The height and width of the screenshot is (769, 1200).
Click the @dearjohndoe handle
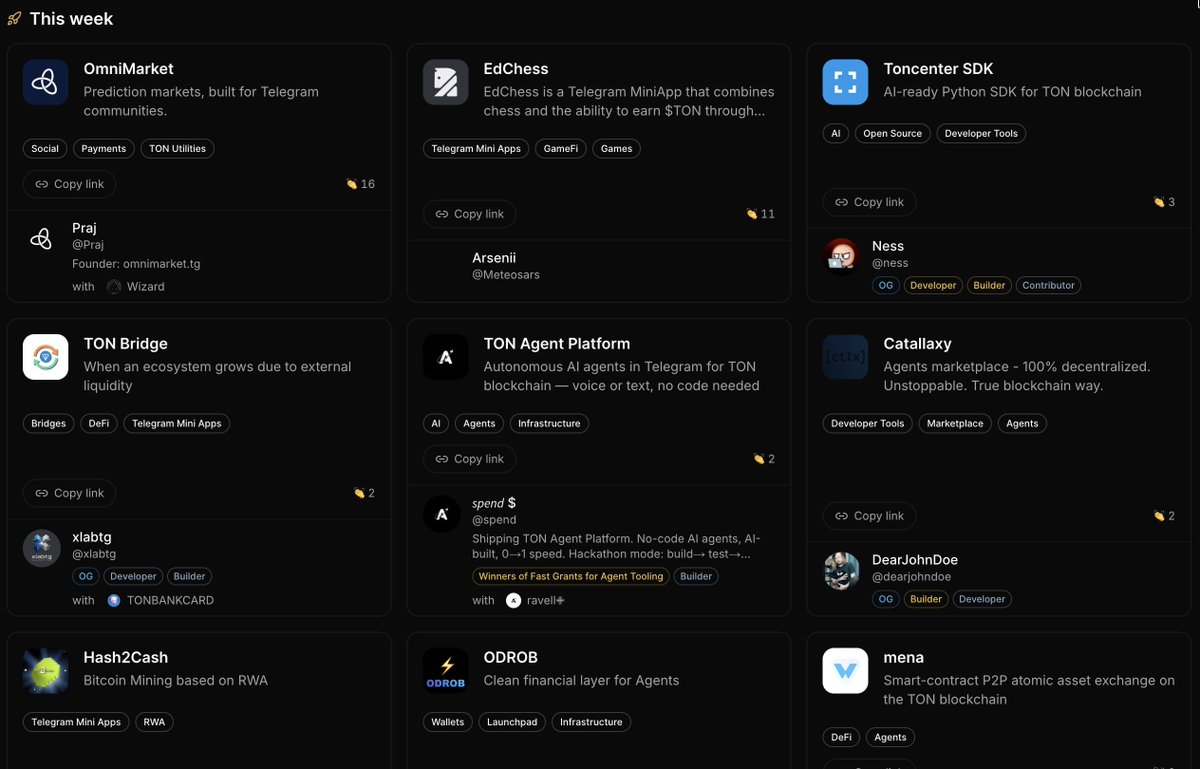tap(911, 577)
